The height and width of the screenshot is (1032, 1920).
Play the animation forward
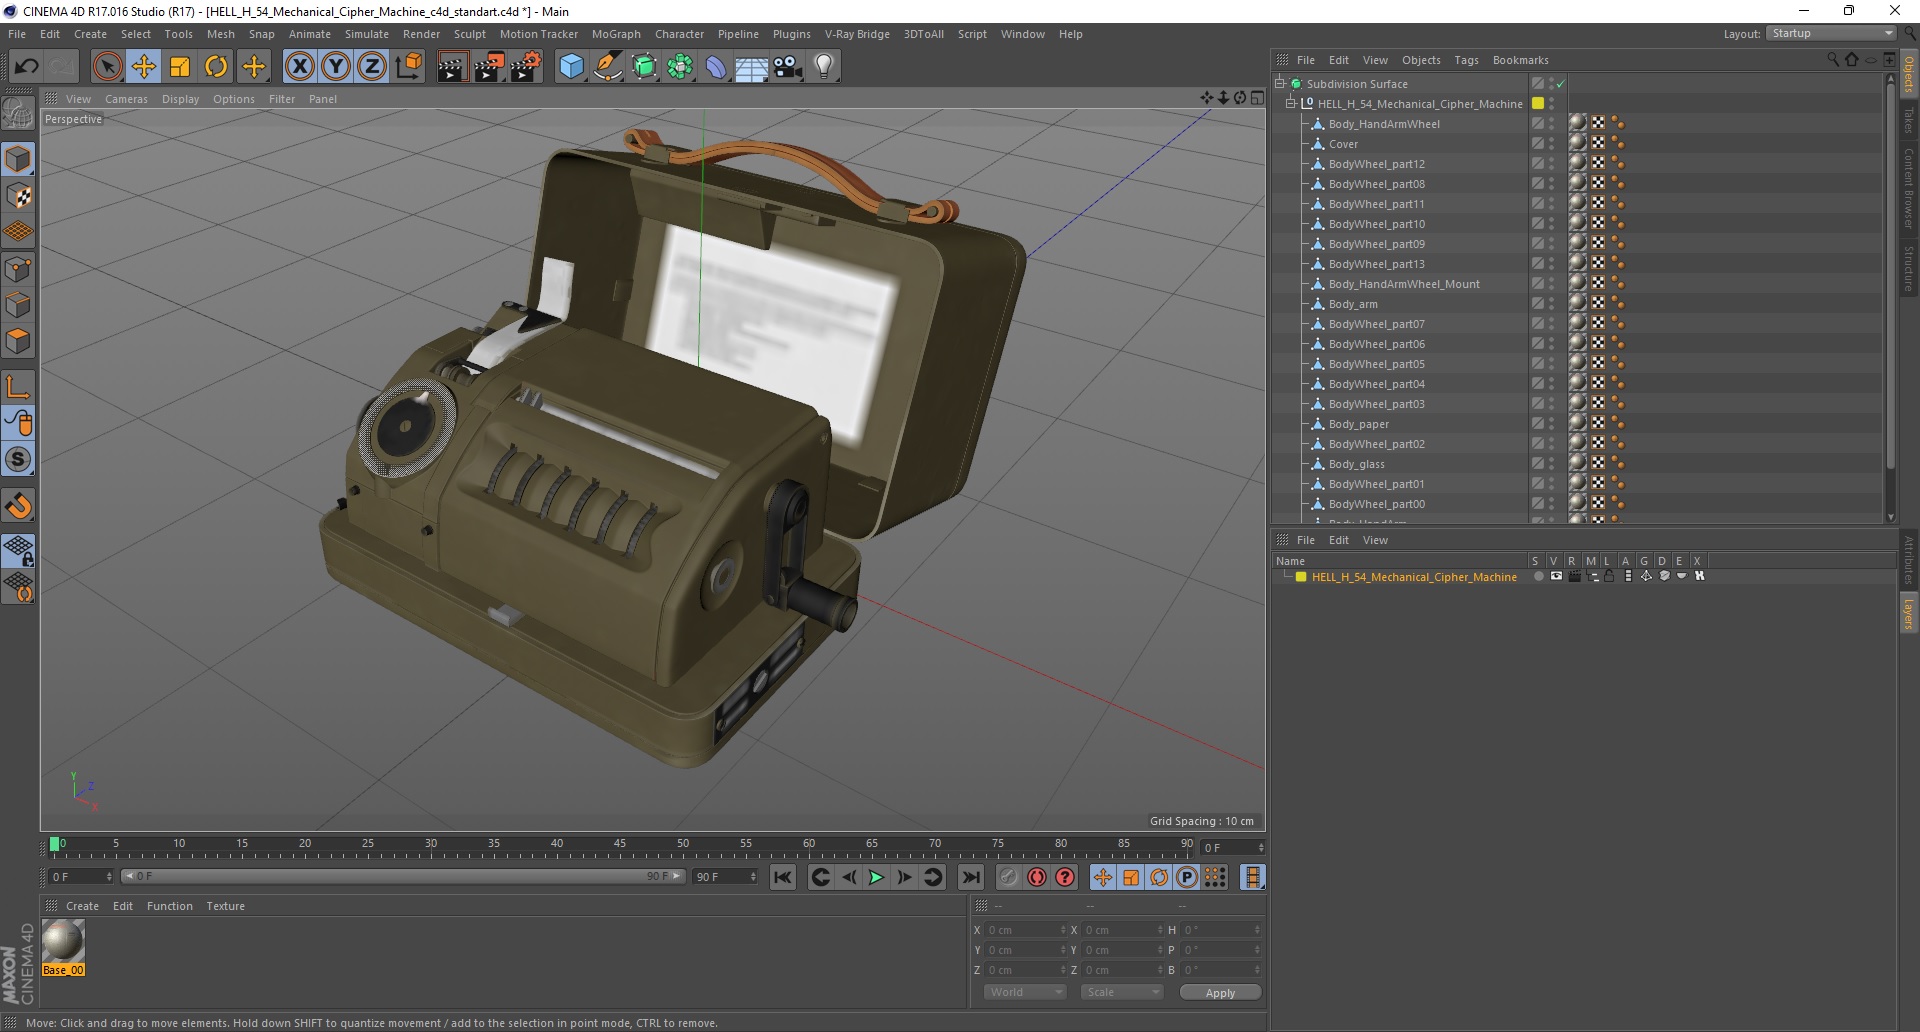point(876,877)
